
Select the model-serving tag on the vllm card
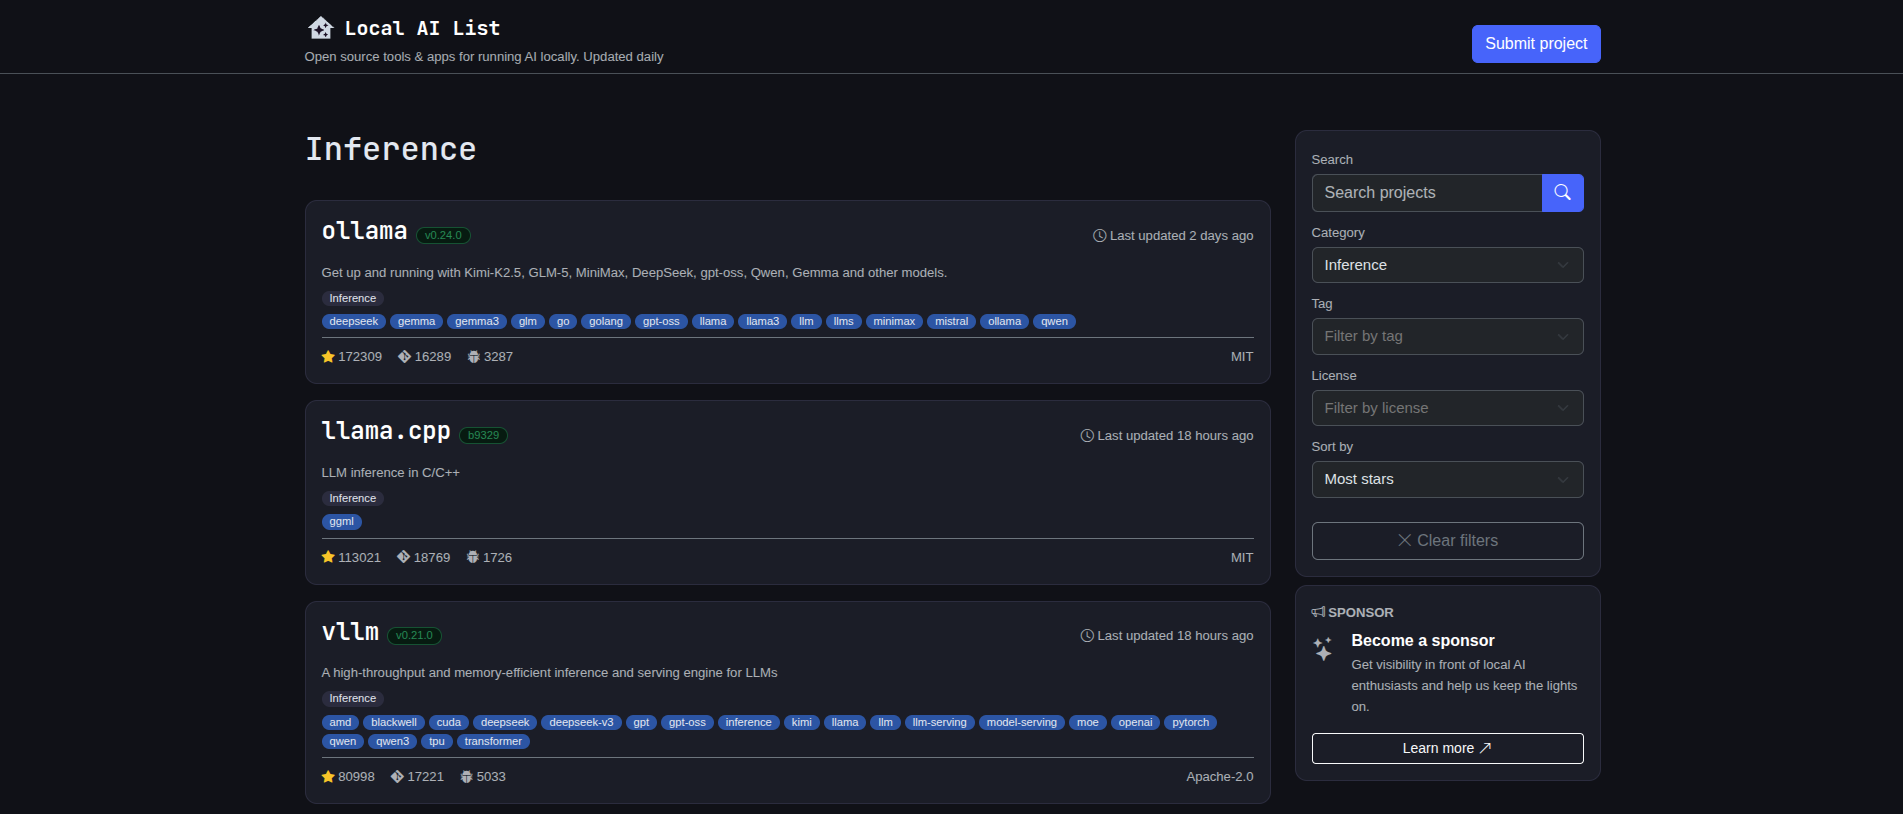1022,723
